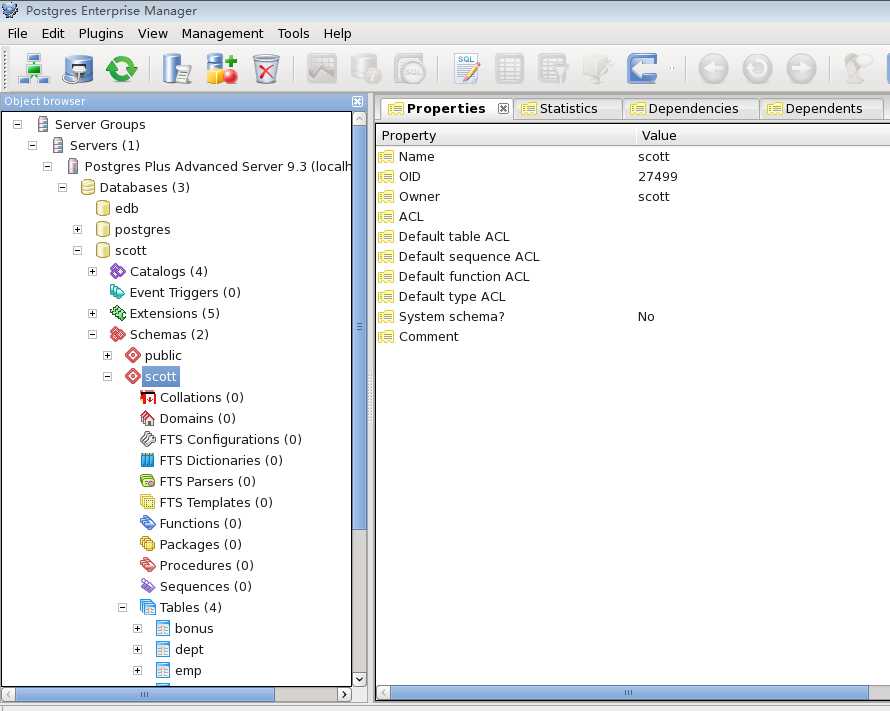Open the View menu
The height and width of the screenshot is (711, 890).
pos(153,33)
